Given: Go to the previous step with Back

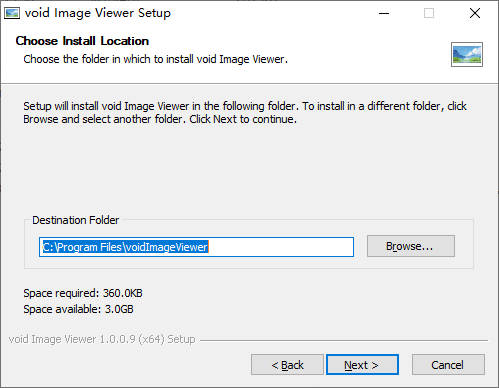Looking at the screenshot, I should (x=287, y=365).
